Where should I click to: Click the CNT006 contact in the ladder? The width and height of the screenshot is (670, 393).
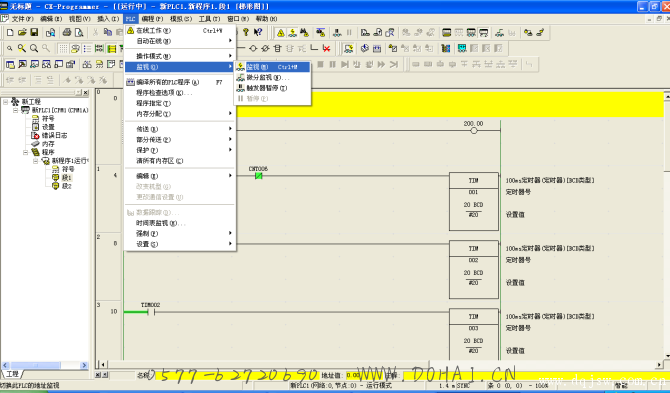(259, 176)
